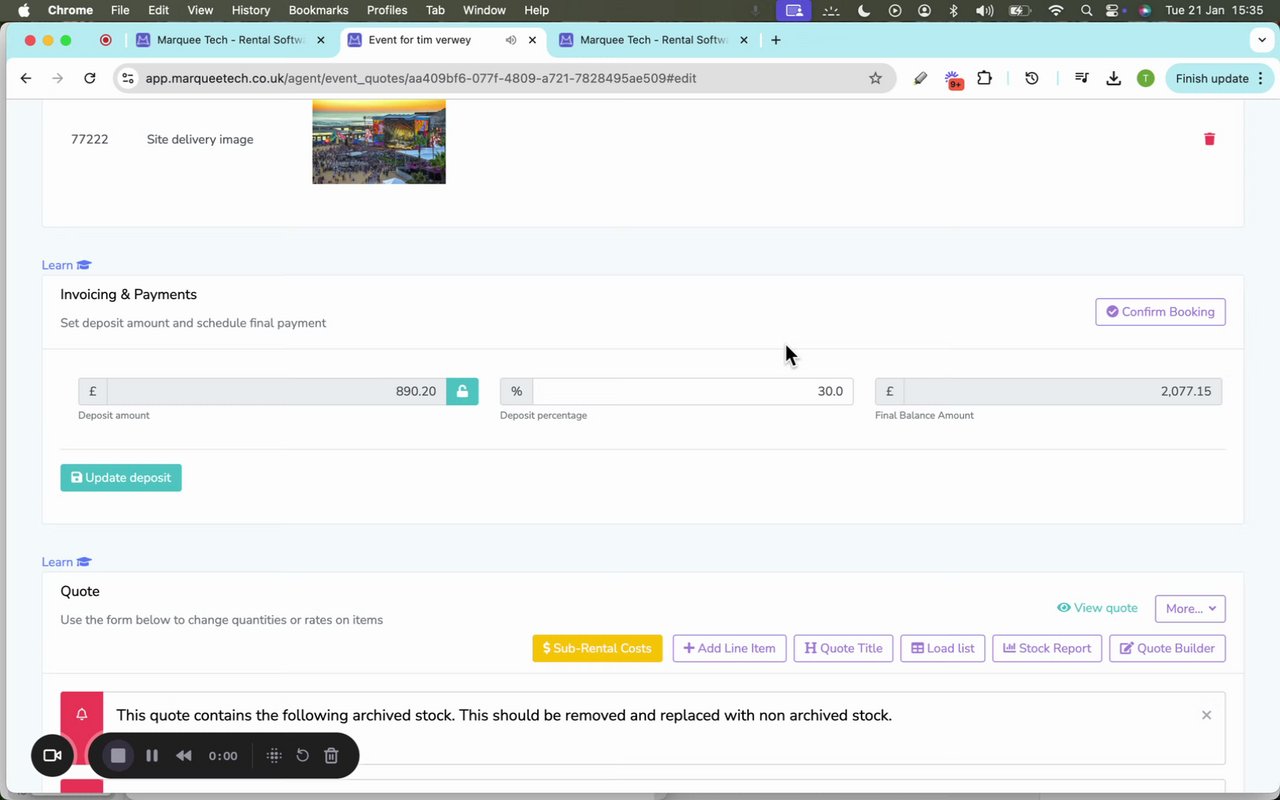Toggle the recorder camera button

(53, 755)
